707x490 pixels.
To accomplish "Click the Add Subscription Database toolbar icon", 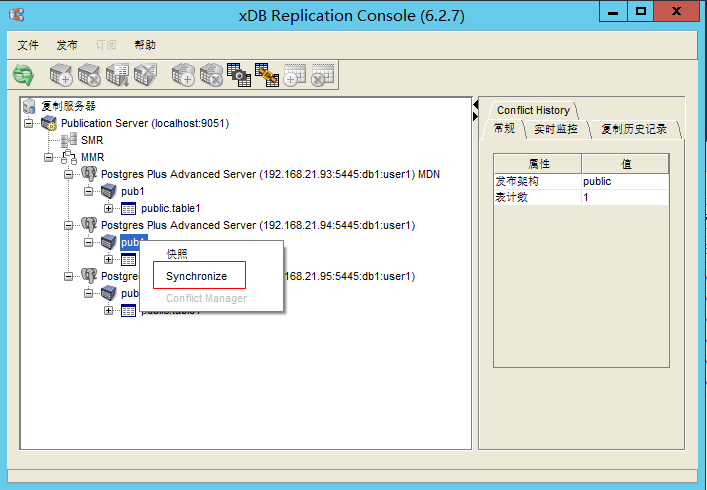I will [183, 75].
